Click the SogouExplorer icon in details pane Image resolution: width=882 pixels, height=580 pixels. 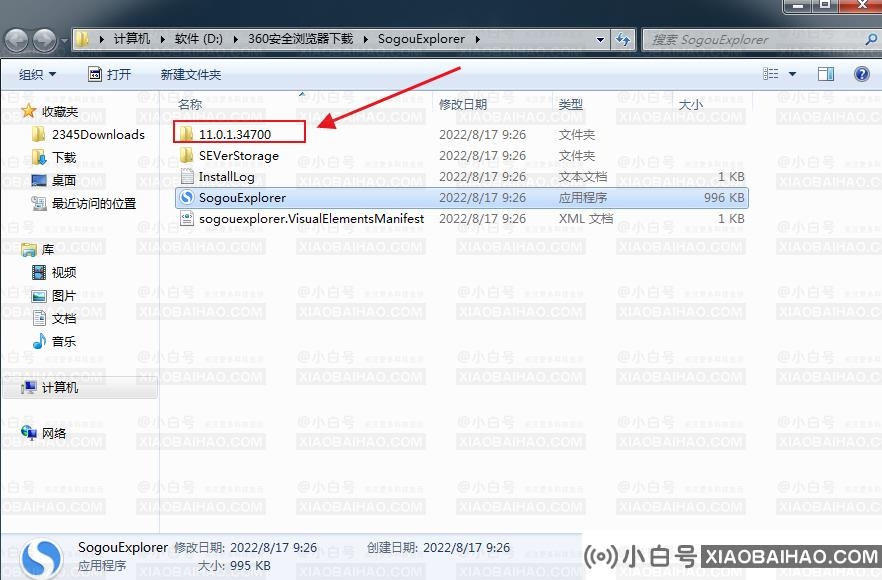[40, 558]
